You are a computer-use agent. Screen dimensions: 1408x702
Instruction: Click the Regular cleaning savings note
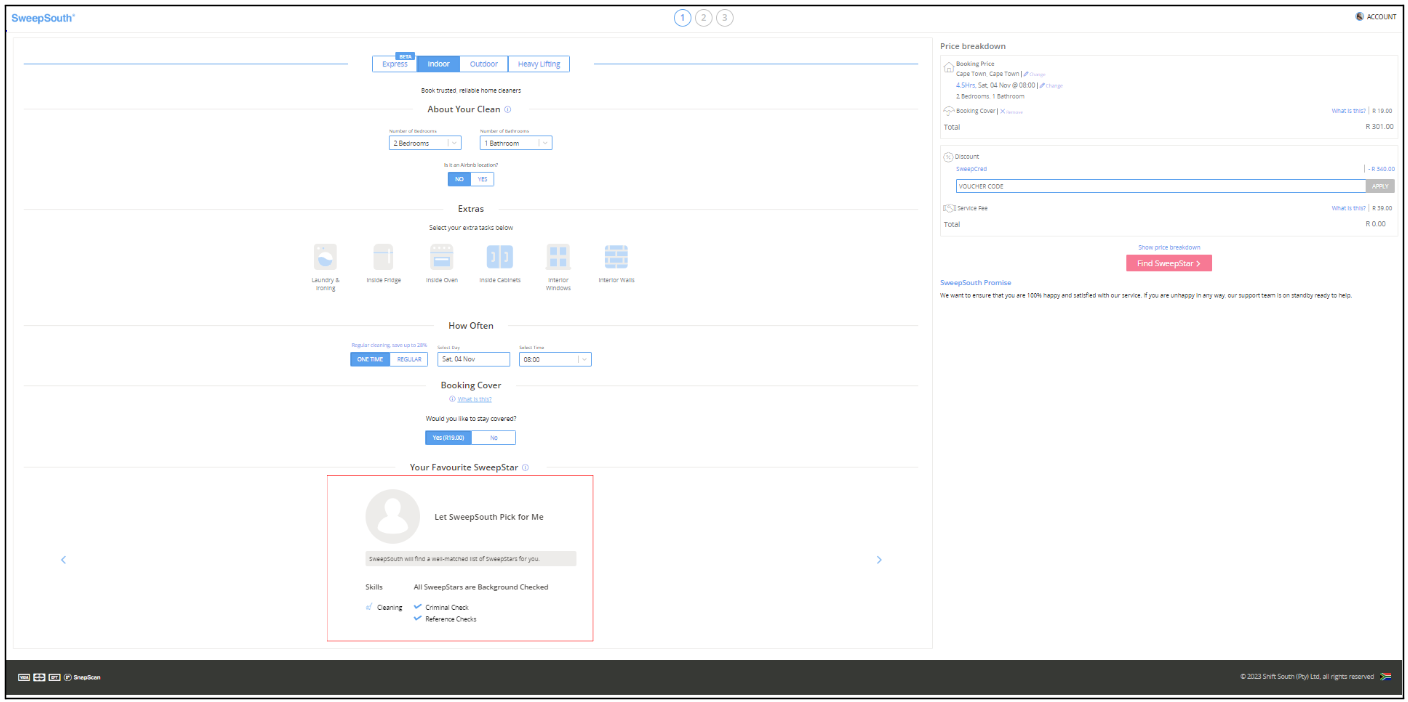coord(389,345)
